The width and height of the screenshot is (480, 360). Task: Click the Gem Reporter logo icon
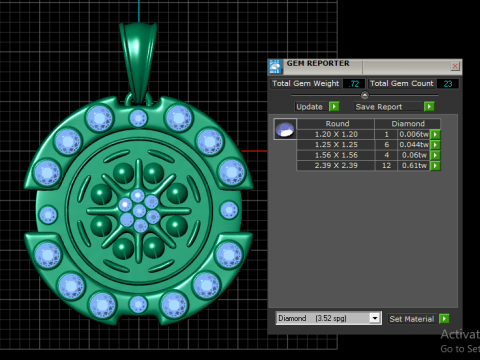point(275,67)
